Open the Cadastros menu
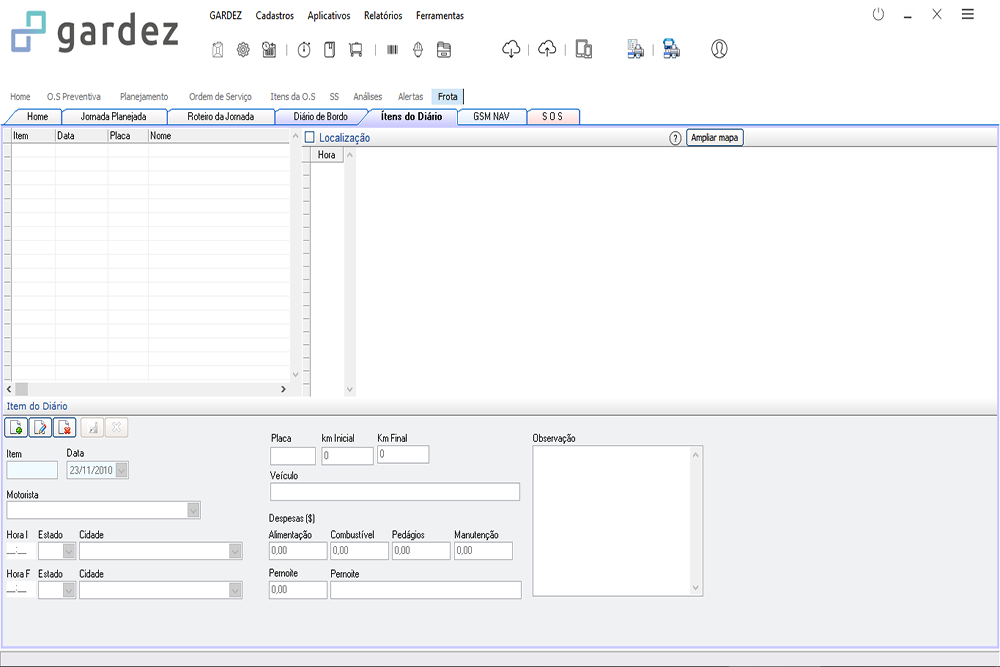Screen dimensions: 1000x667 [x=275, y=15]
